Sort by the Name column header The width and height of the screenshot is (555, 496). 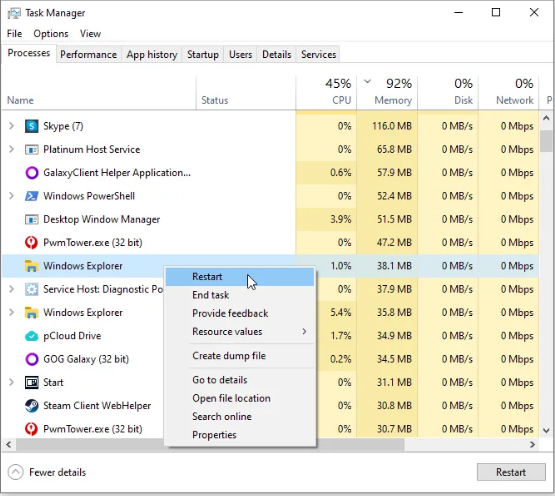click(x=99, y=93)
